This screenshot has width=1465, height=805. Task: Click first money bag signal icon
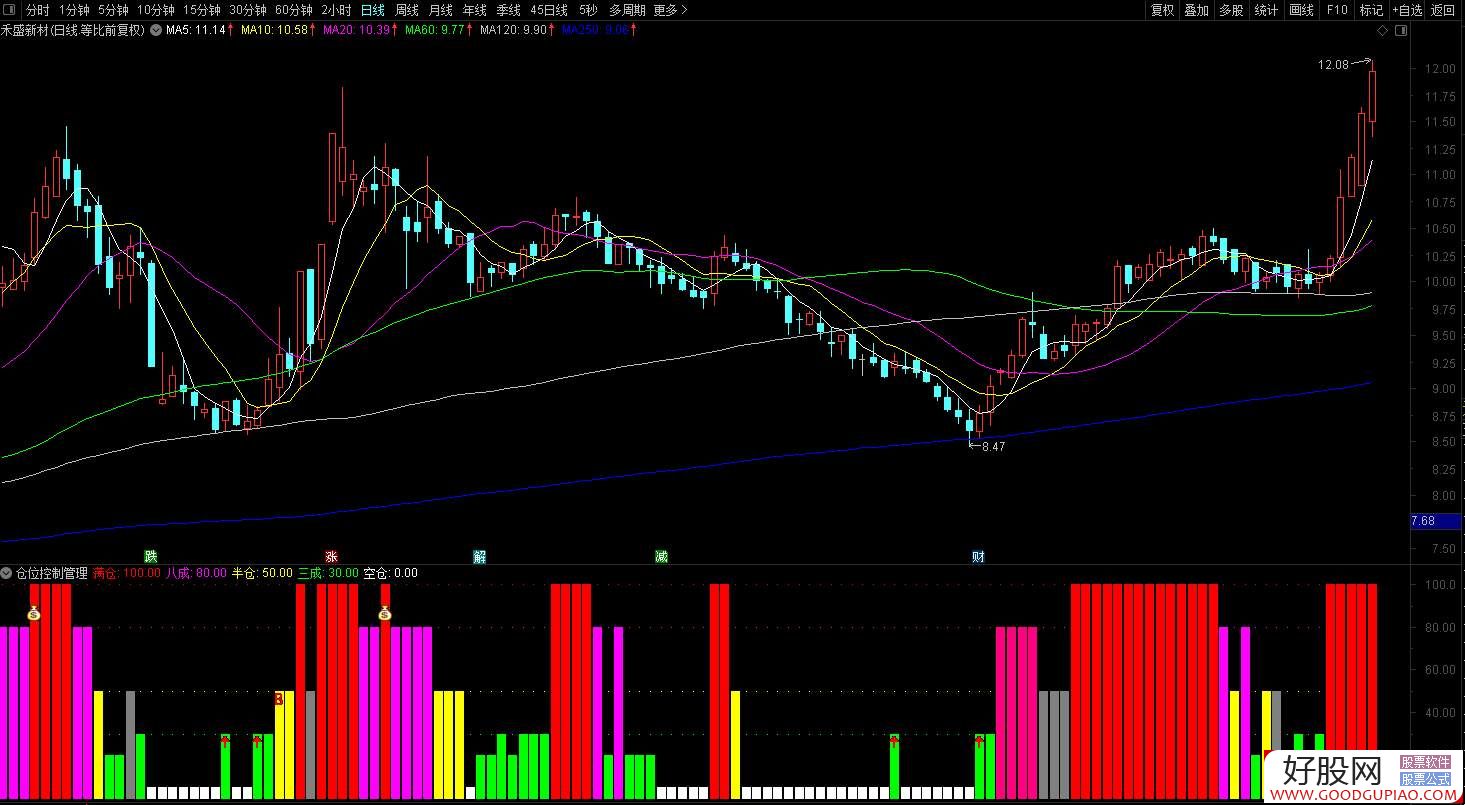34,613
